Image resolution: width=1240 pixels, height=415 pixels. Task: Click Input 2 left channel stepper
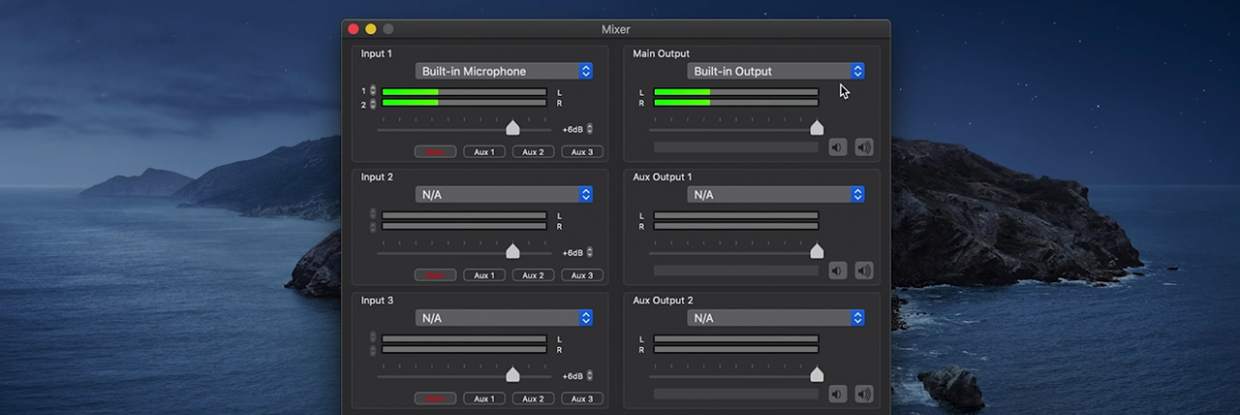pyautogui.click(x=373, y=214)
